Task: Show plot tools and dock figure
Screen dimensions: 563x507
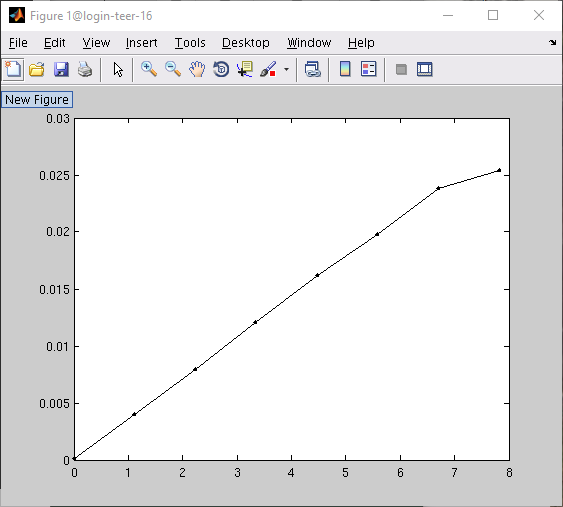Action: (424, 69)
